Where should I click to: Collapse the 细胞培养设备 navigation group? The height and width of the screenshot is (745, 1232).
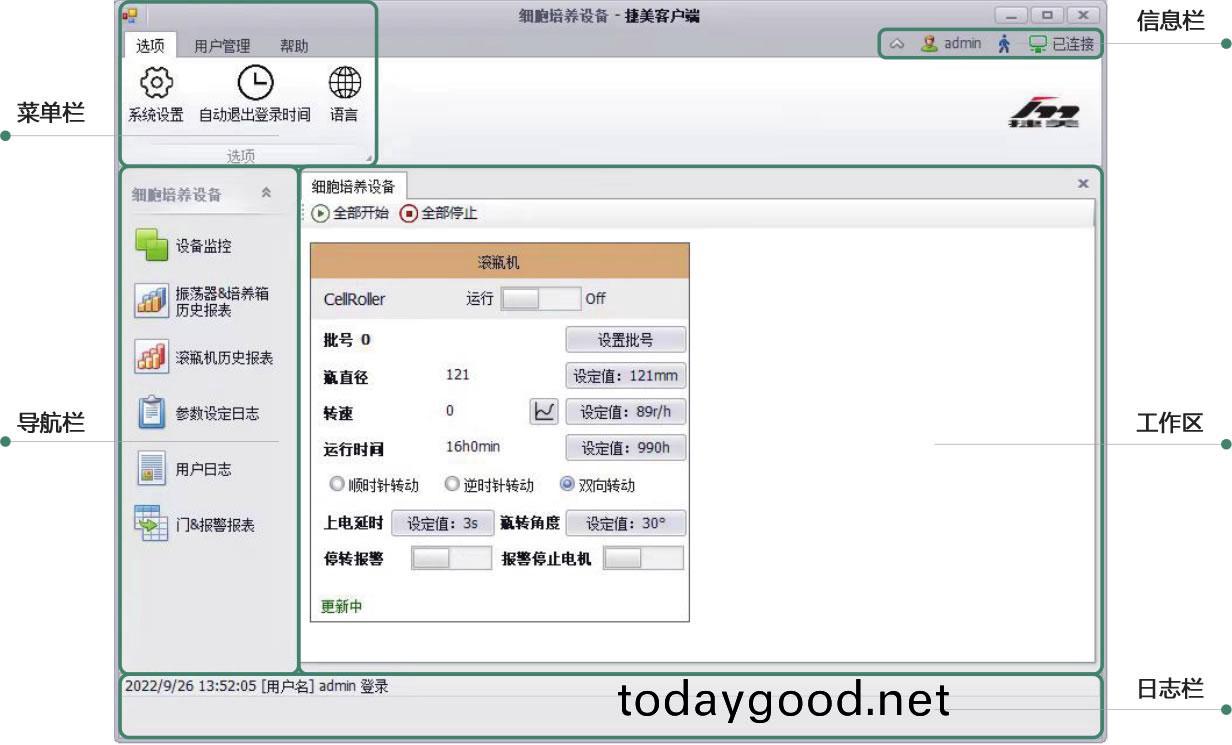click(x=265, y=194)
